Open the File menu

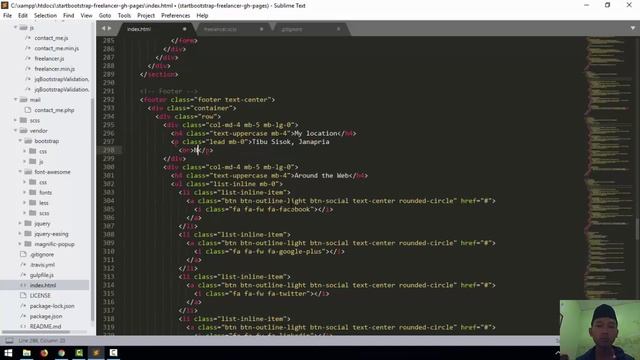7,16
